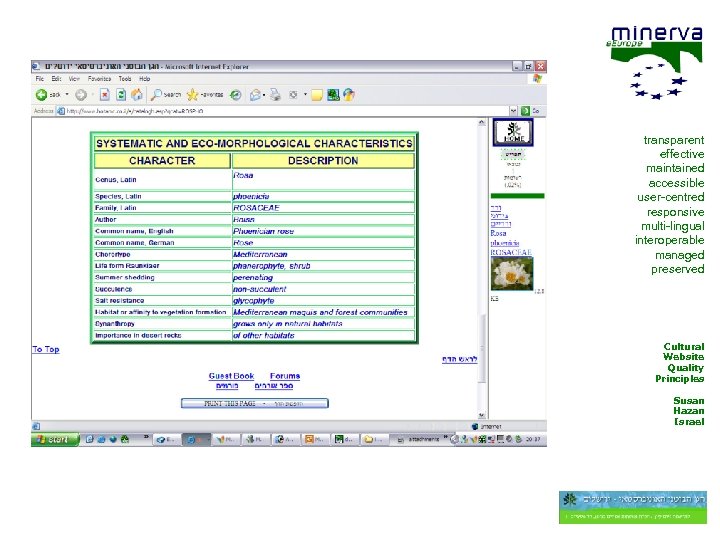Image resolution: width=720 pixels, height=540 pixels.
Task: Click the Print printer icon
Action: (x=275, y=95)
